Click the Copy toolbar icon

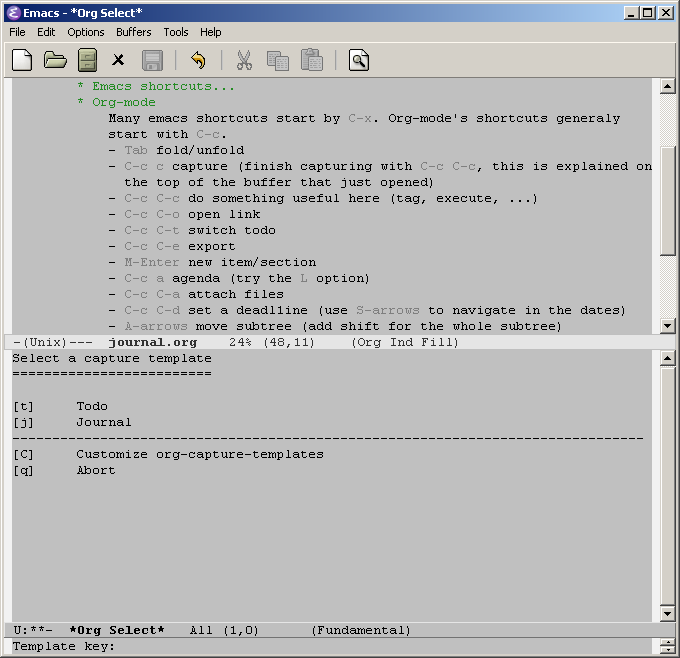tap(277, 61)
